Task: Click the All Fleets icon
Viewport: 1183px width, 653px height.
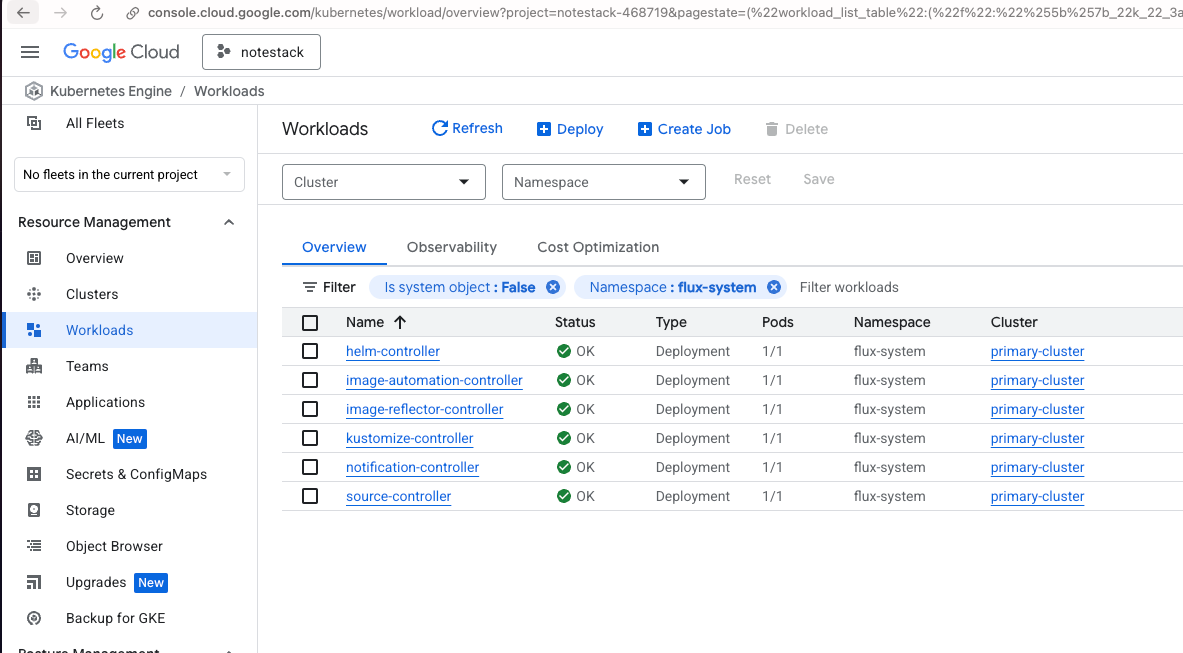Action: 34,123
